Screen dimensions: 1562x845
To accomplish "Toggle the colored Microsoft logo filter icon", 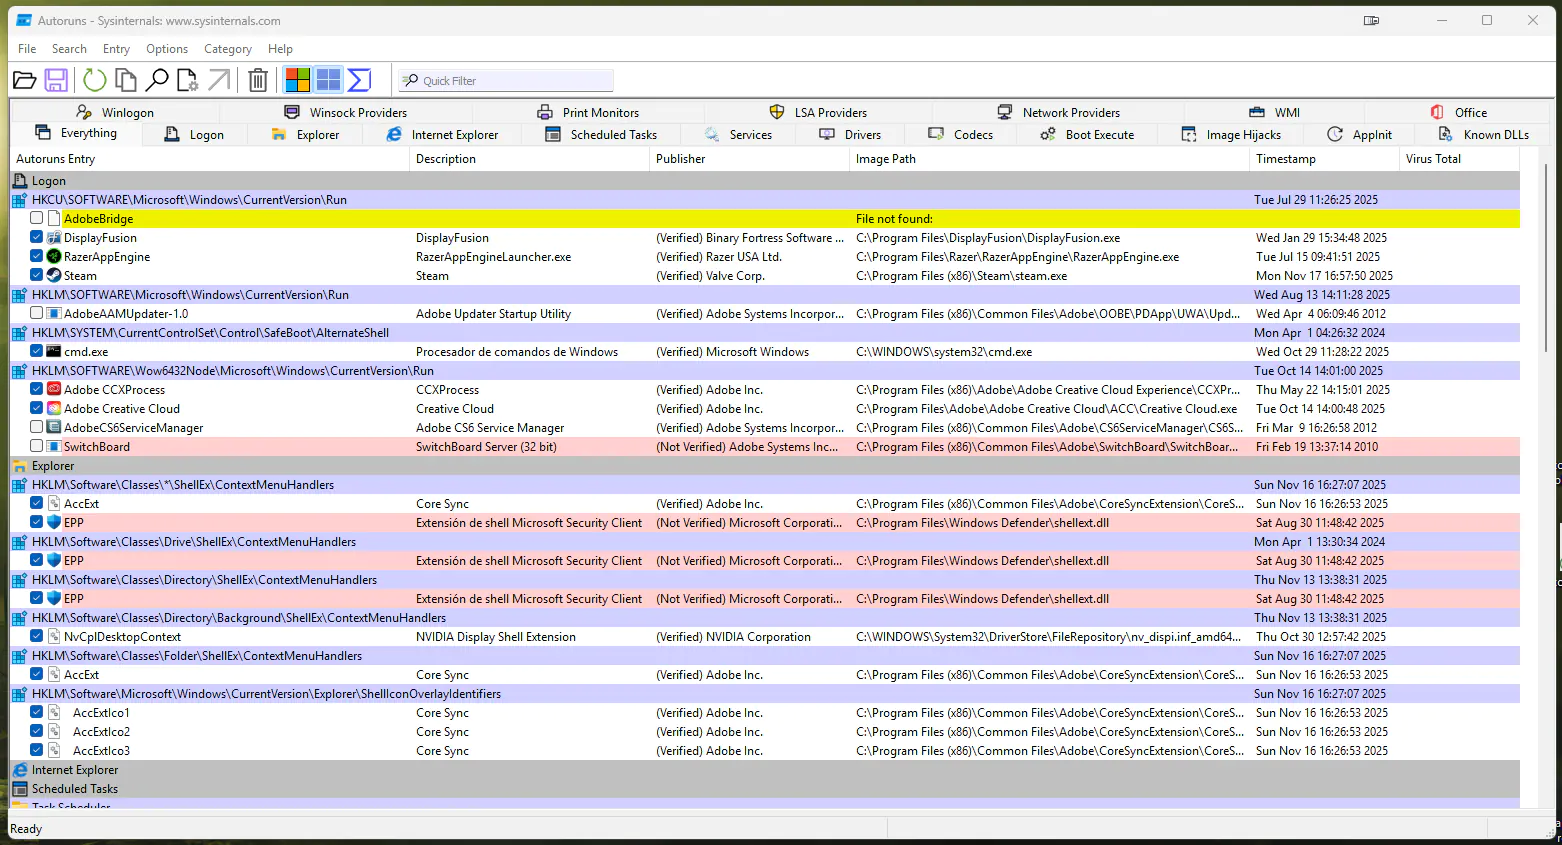I will click(x=297, y=80).
